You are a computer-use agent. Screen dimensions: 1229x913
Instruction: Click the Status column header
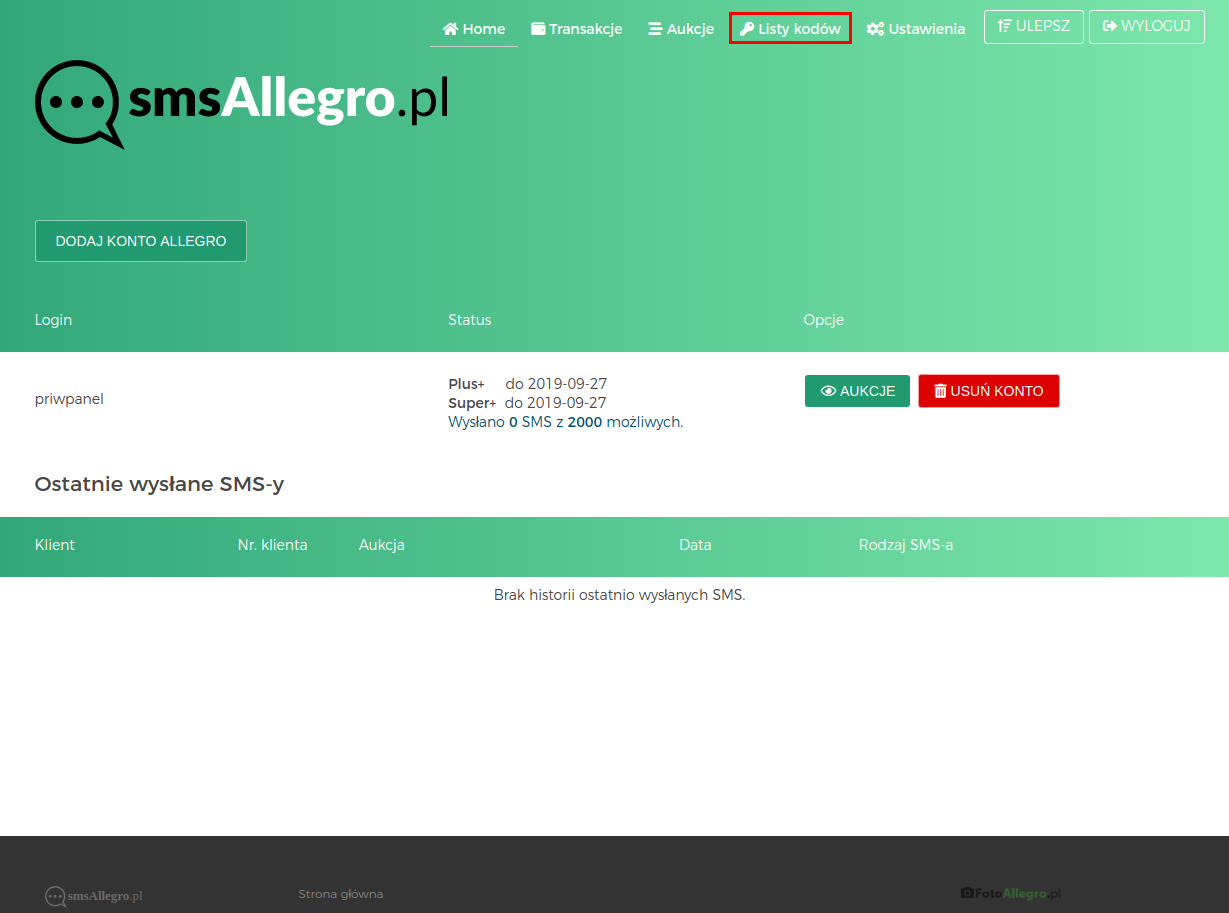click(x=470, y=320)
